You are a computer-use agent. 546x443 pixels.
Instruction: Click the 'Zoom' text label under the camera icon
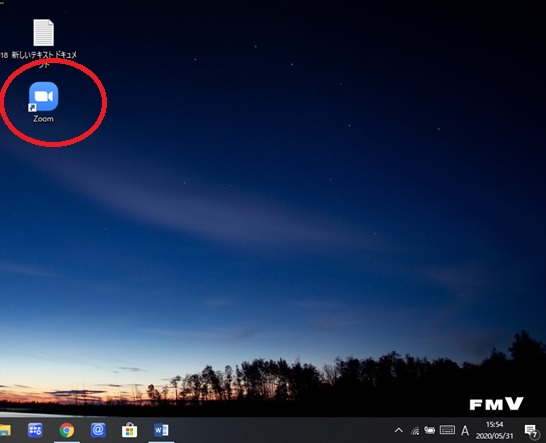point(44,119)
